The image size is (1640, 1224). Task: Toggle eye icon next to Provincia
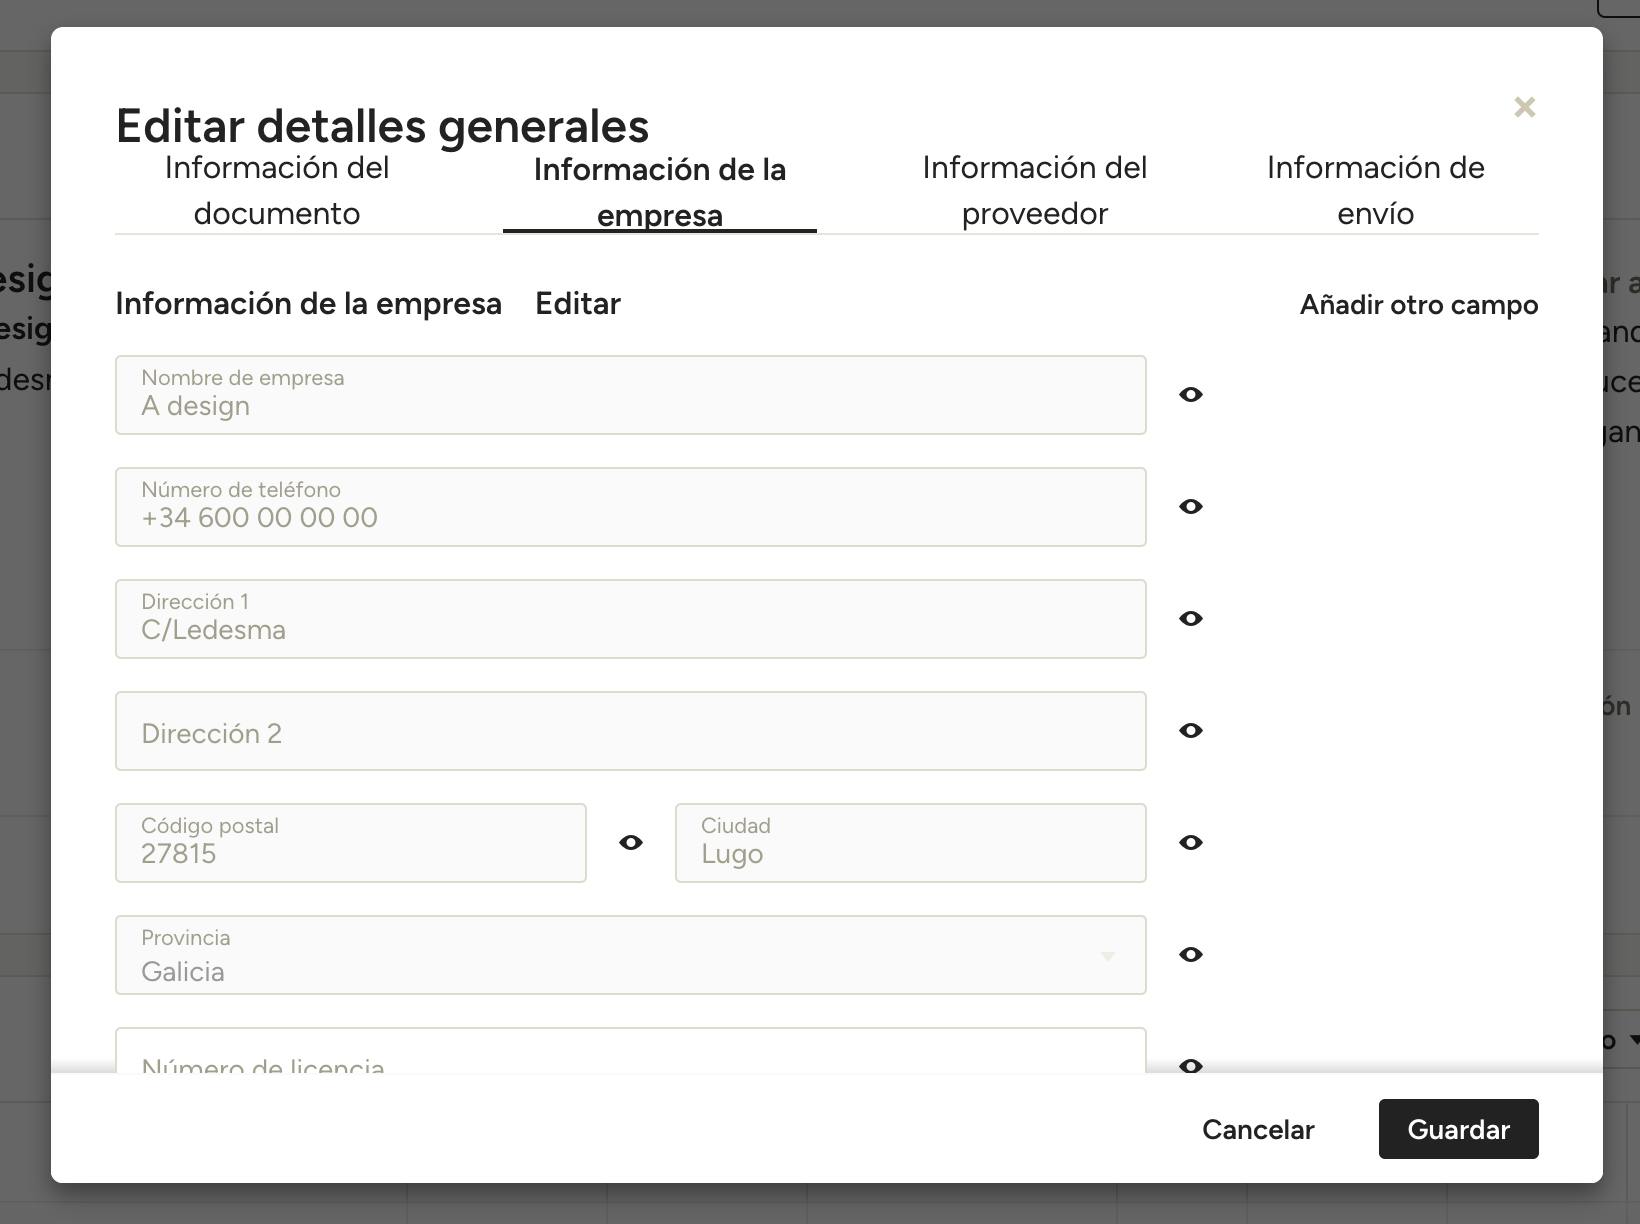[1190, 955]
